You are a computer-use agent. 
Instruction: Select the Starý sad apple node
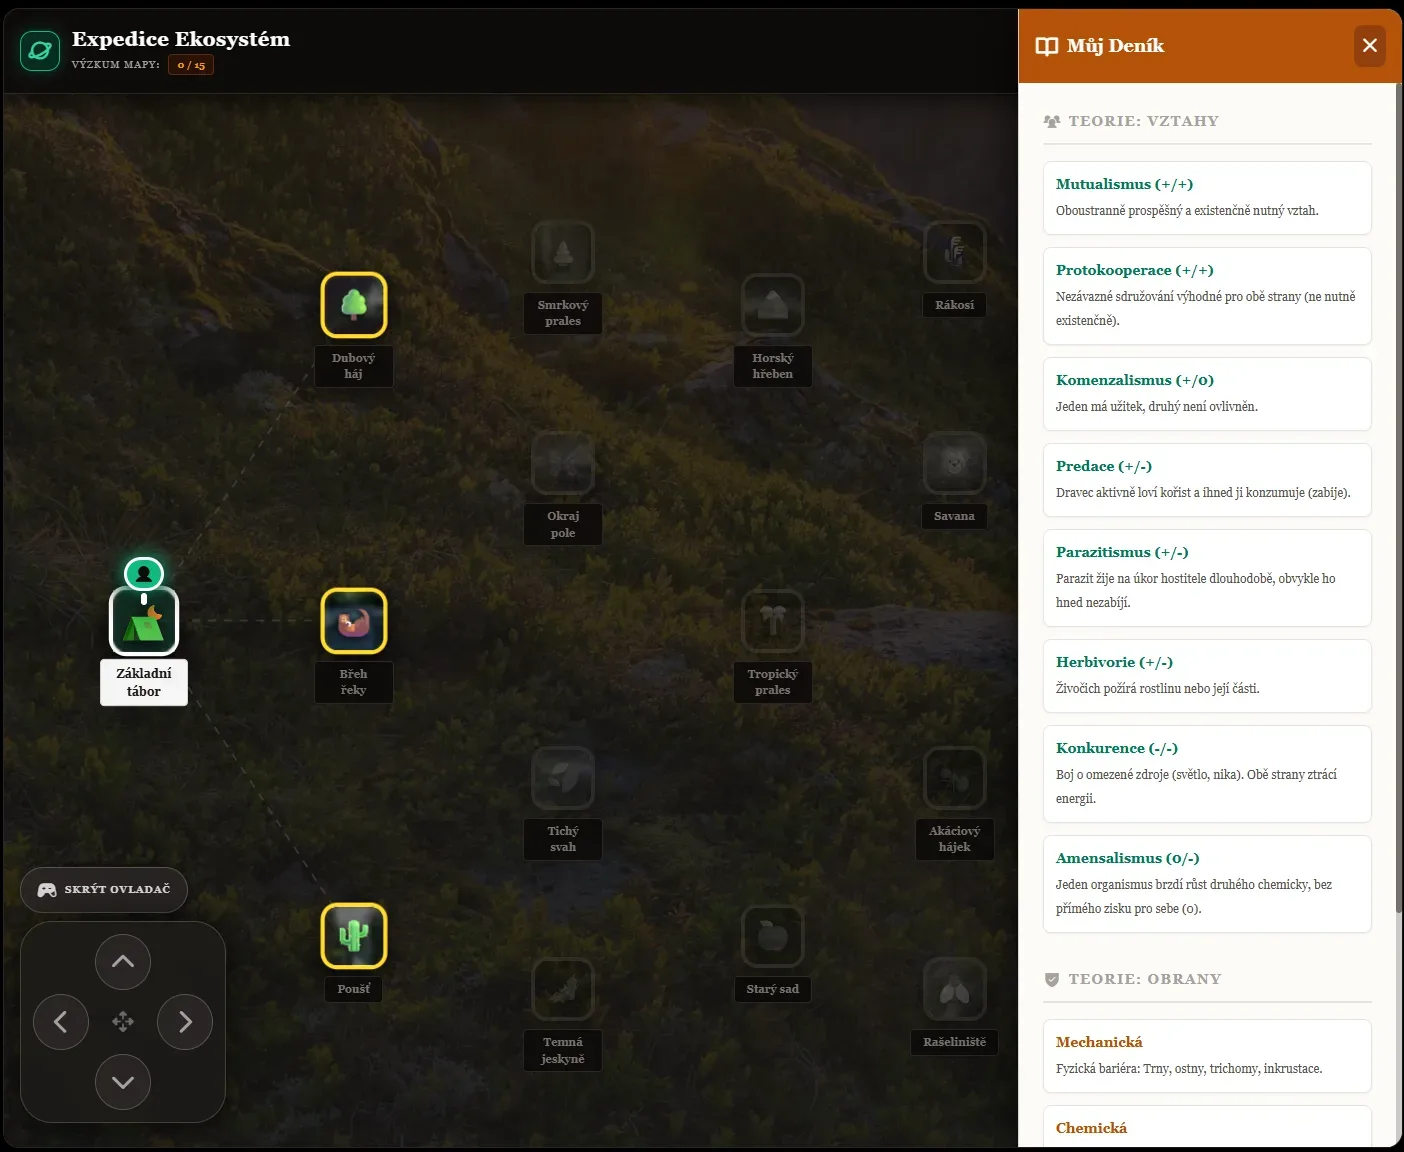[773, 937]
